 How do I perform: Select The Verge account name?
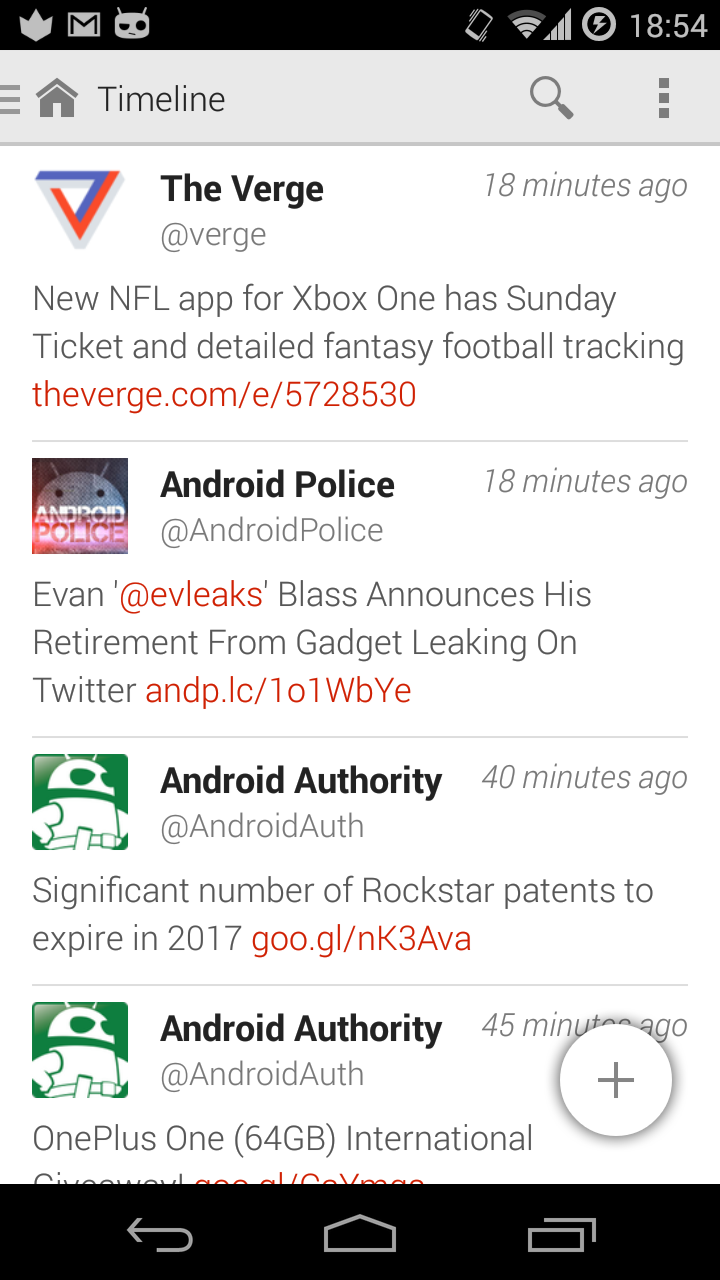pos(242,188)
